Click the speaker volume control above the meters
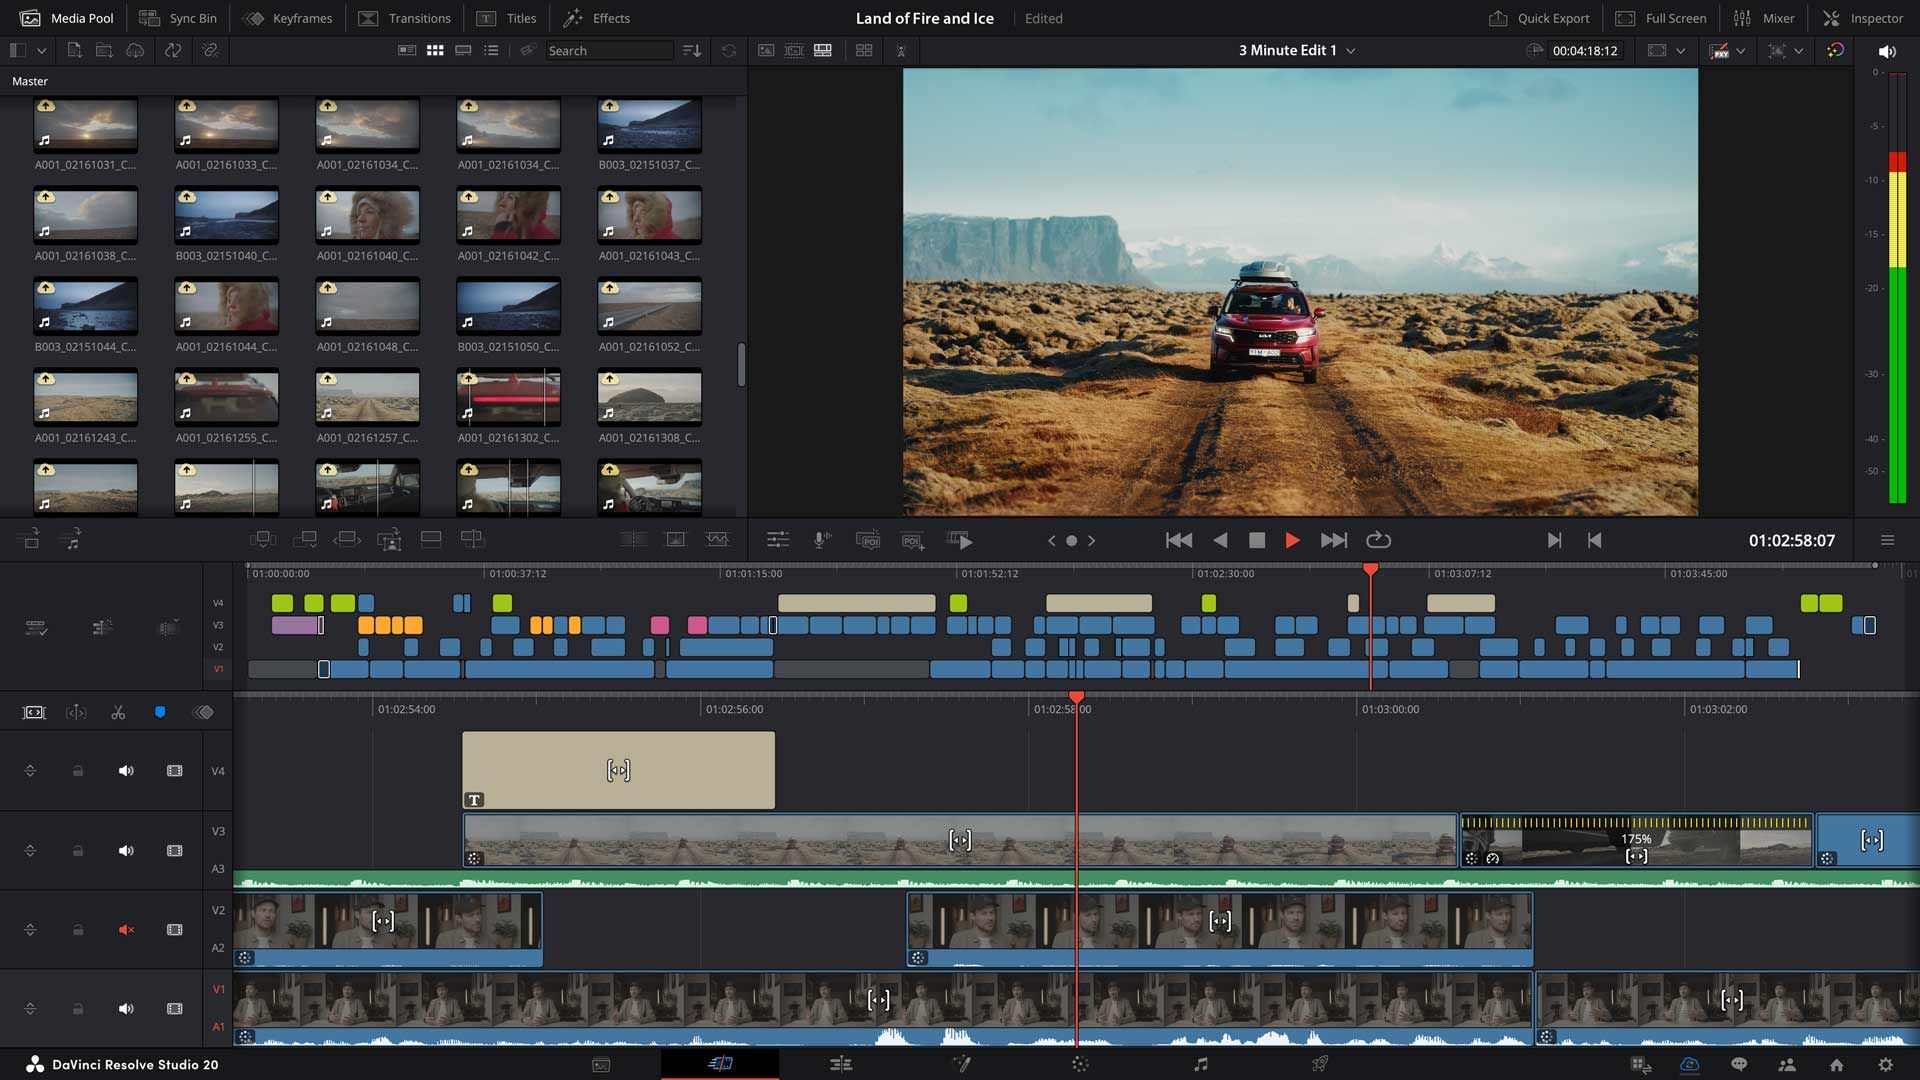 click(1887, 50)
